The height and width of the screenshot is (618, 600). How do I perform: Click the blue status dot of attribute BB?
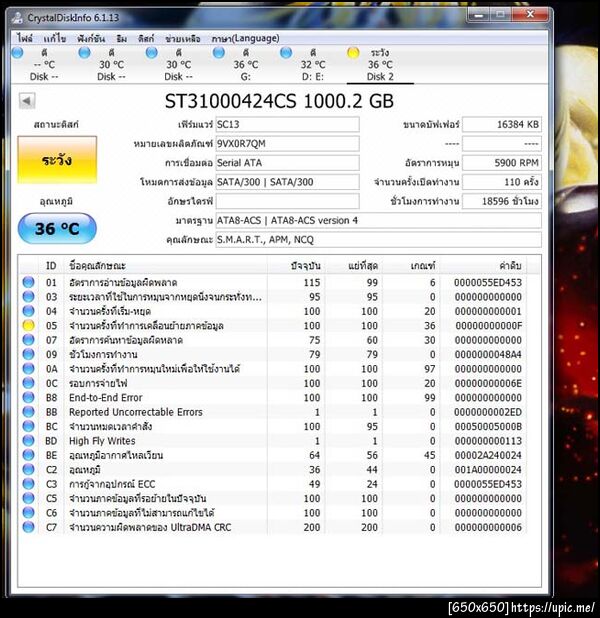28,411
